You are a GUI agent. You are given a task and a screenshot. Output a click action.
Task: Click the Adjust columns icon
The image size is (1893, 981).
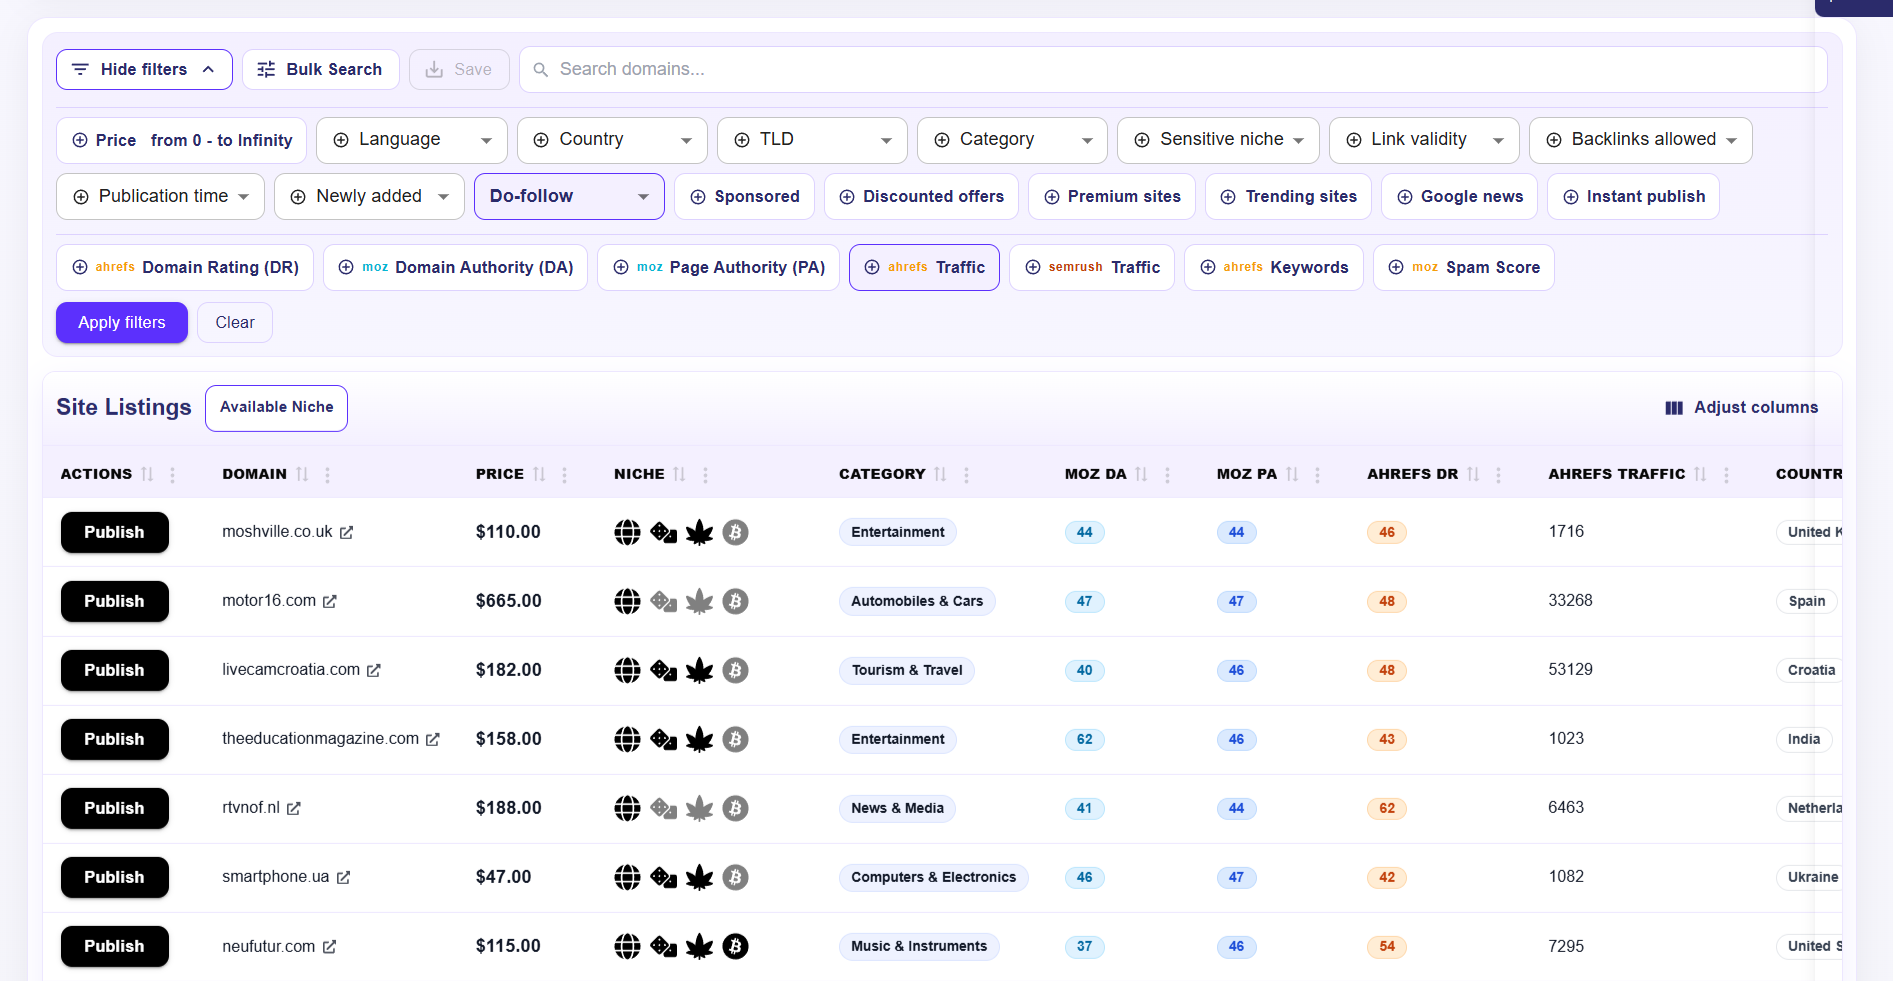(x=1673, y=407)
